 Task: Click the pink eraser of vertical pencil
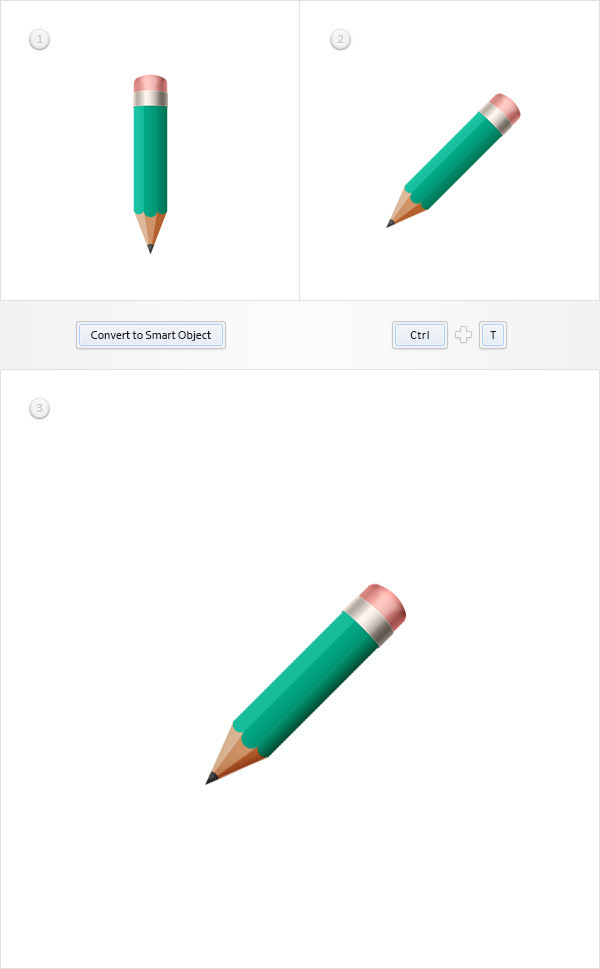click(150, 83)
